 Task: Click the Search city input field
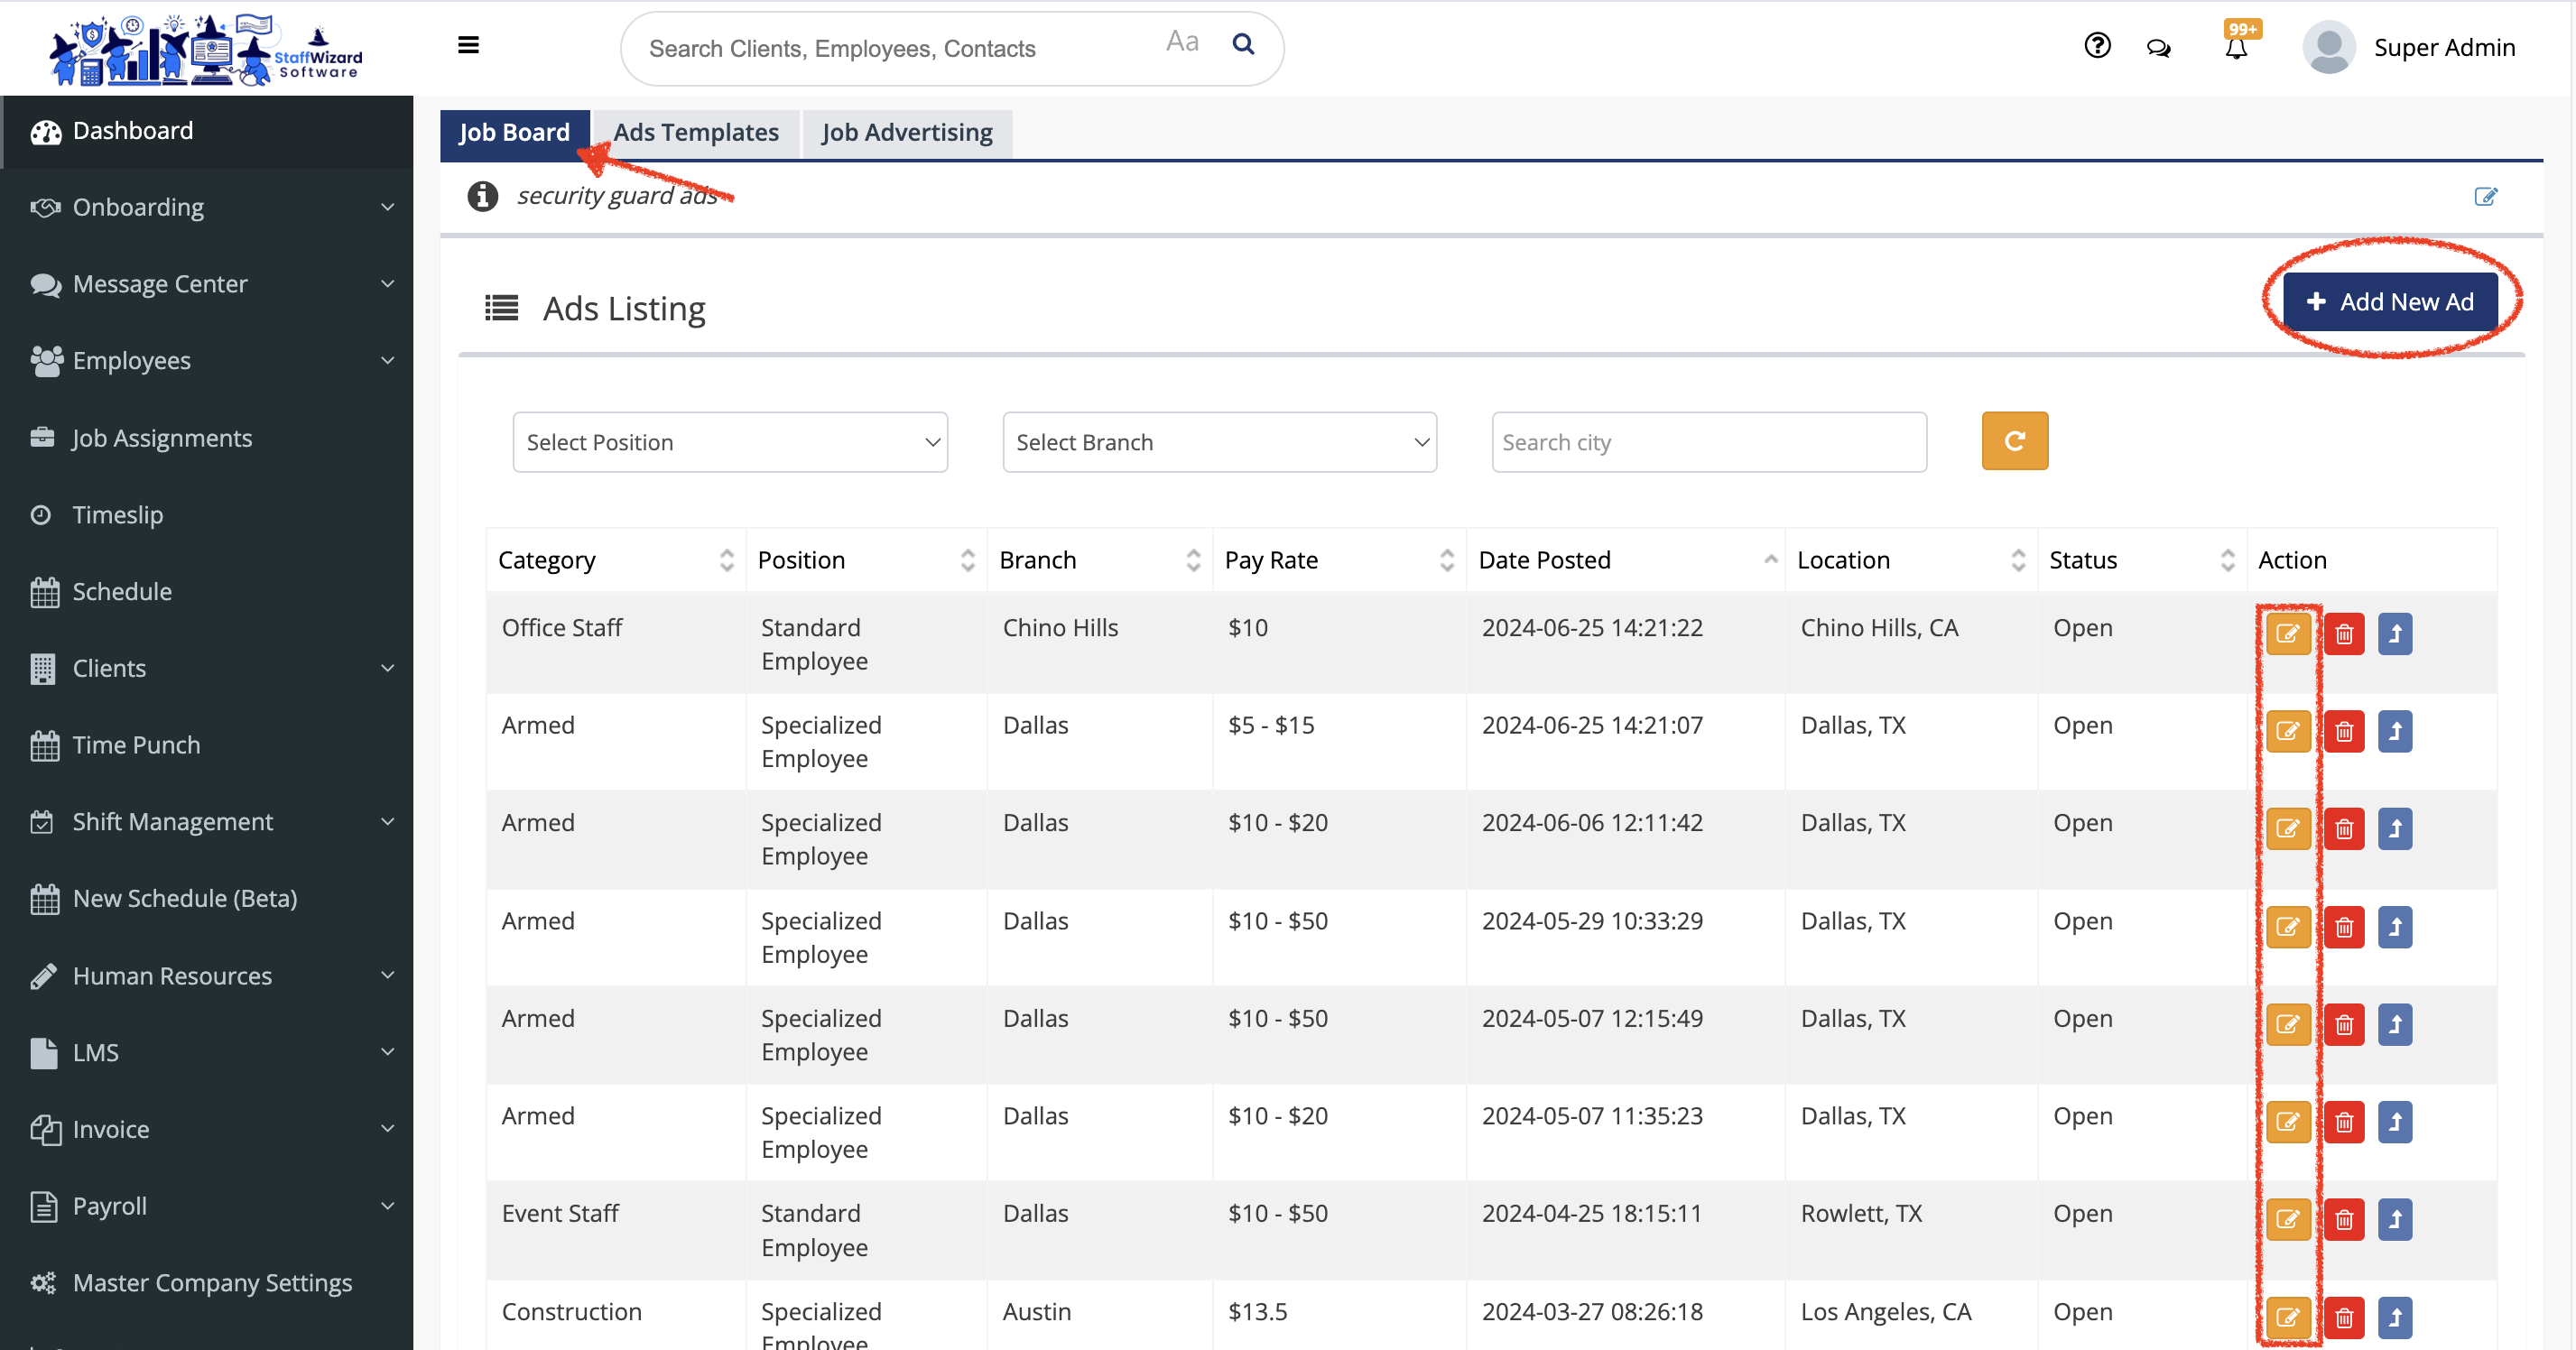coord(1708,442)
